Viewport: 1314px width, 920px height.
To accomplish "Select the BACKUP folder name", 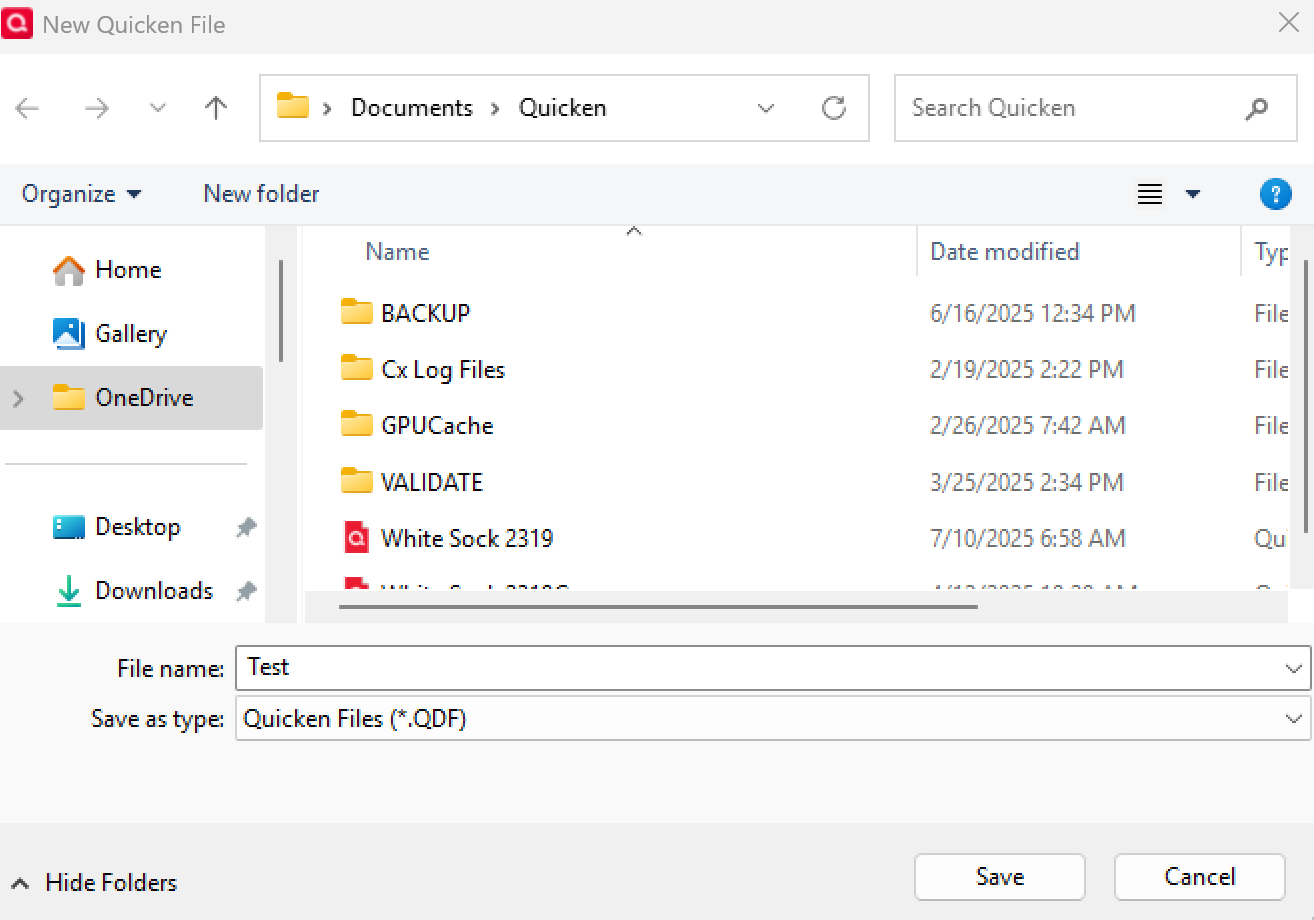I will pos(426,313).
